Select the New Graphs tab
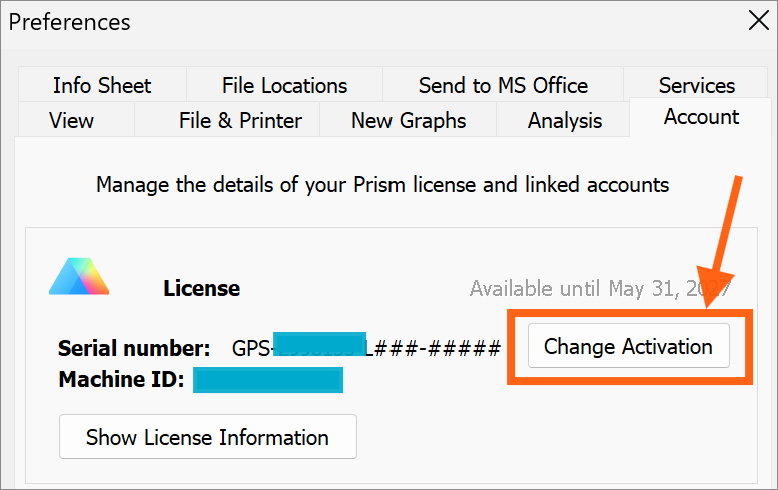The height and width of the screenshot is (490, 778). [x=408, y=121]
